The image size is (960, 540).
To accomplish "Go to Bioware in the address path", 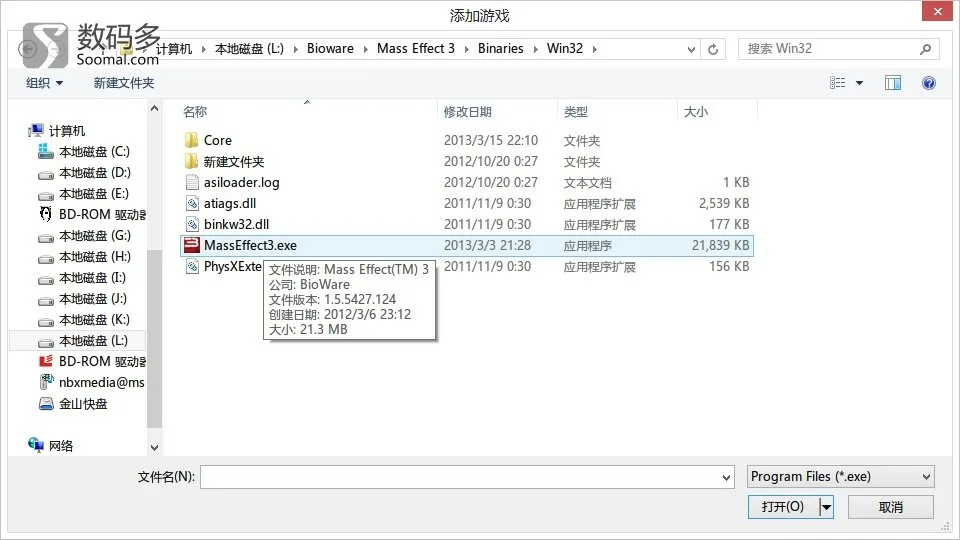I will 330,48.
